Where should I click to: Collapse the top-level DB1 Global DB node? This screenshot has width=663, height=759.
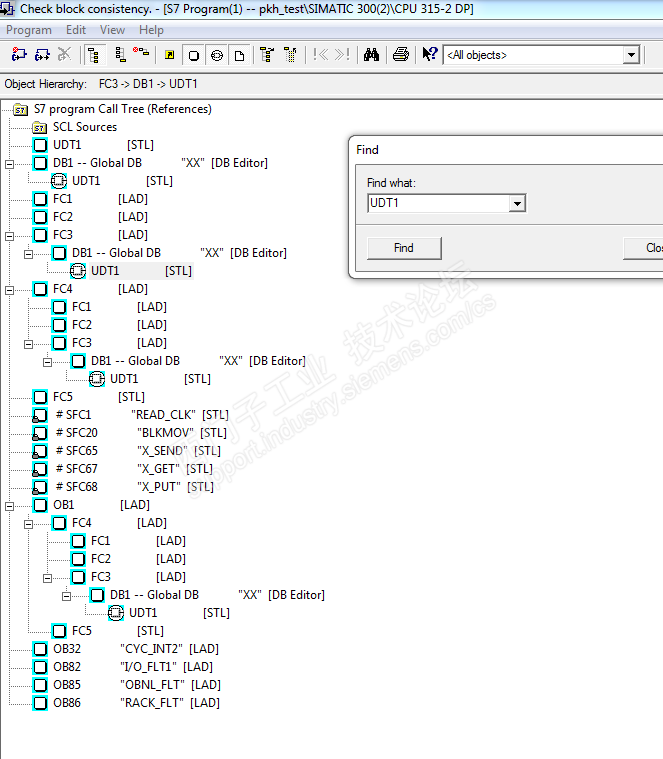click(x=9, y=164)
